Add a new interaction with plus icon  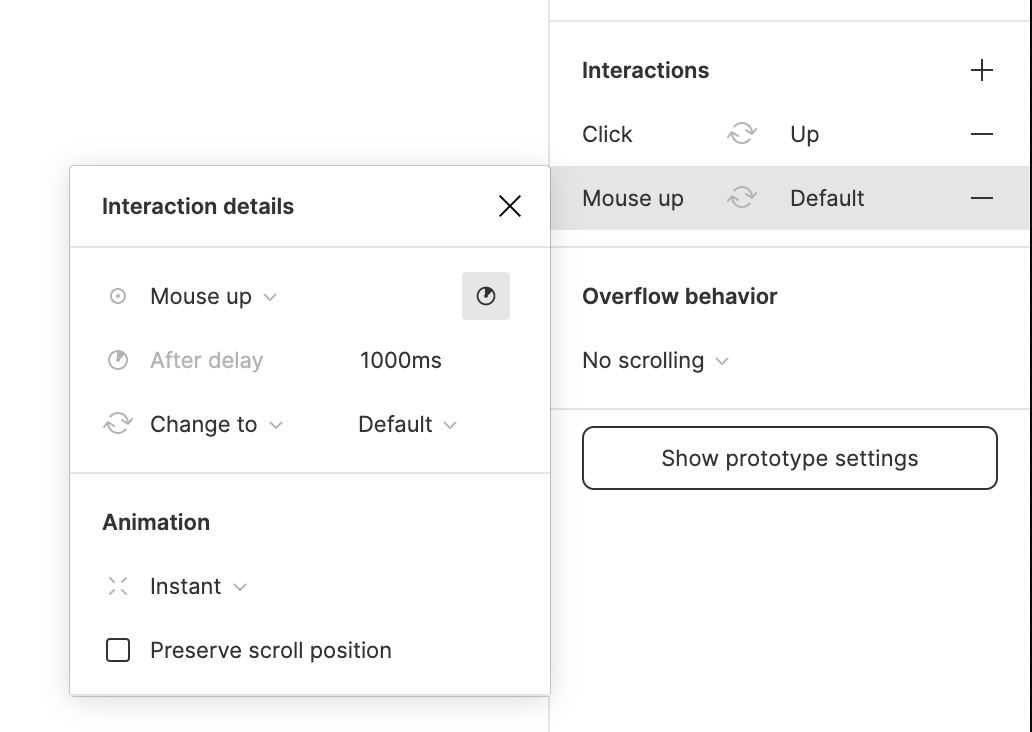coord(981,70)
